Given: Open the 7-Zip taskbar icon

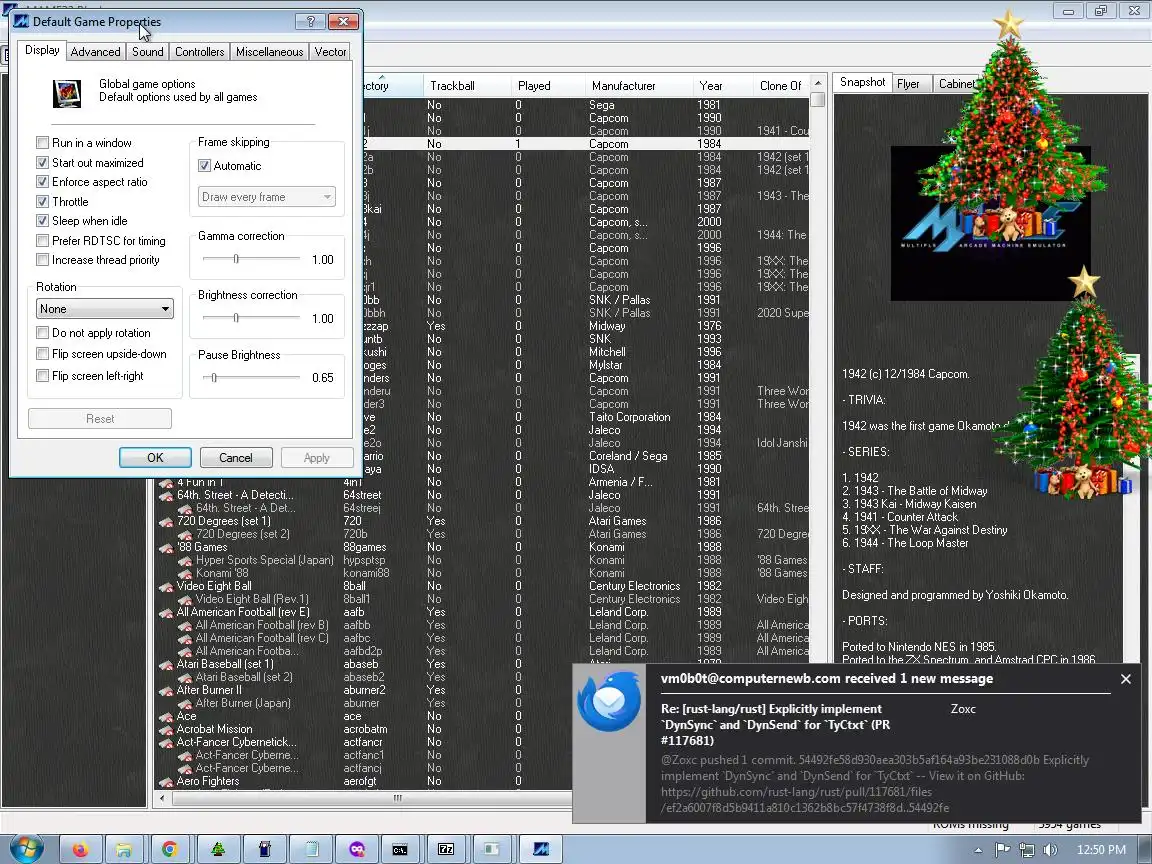Looking at the screenshot, I should click(x=446, y=850).
